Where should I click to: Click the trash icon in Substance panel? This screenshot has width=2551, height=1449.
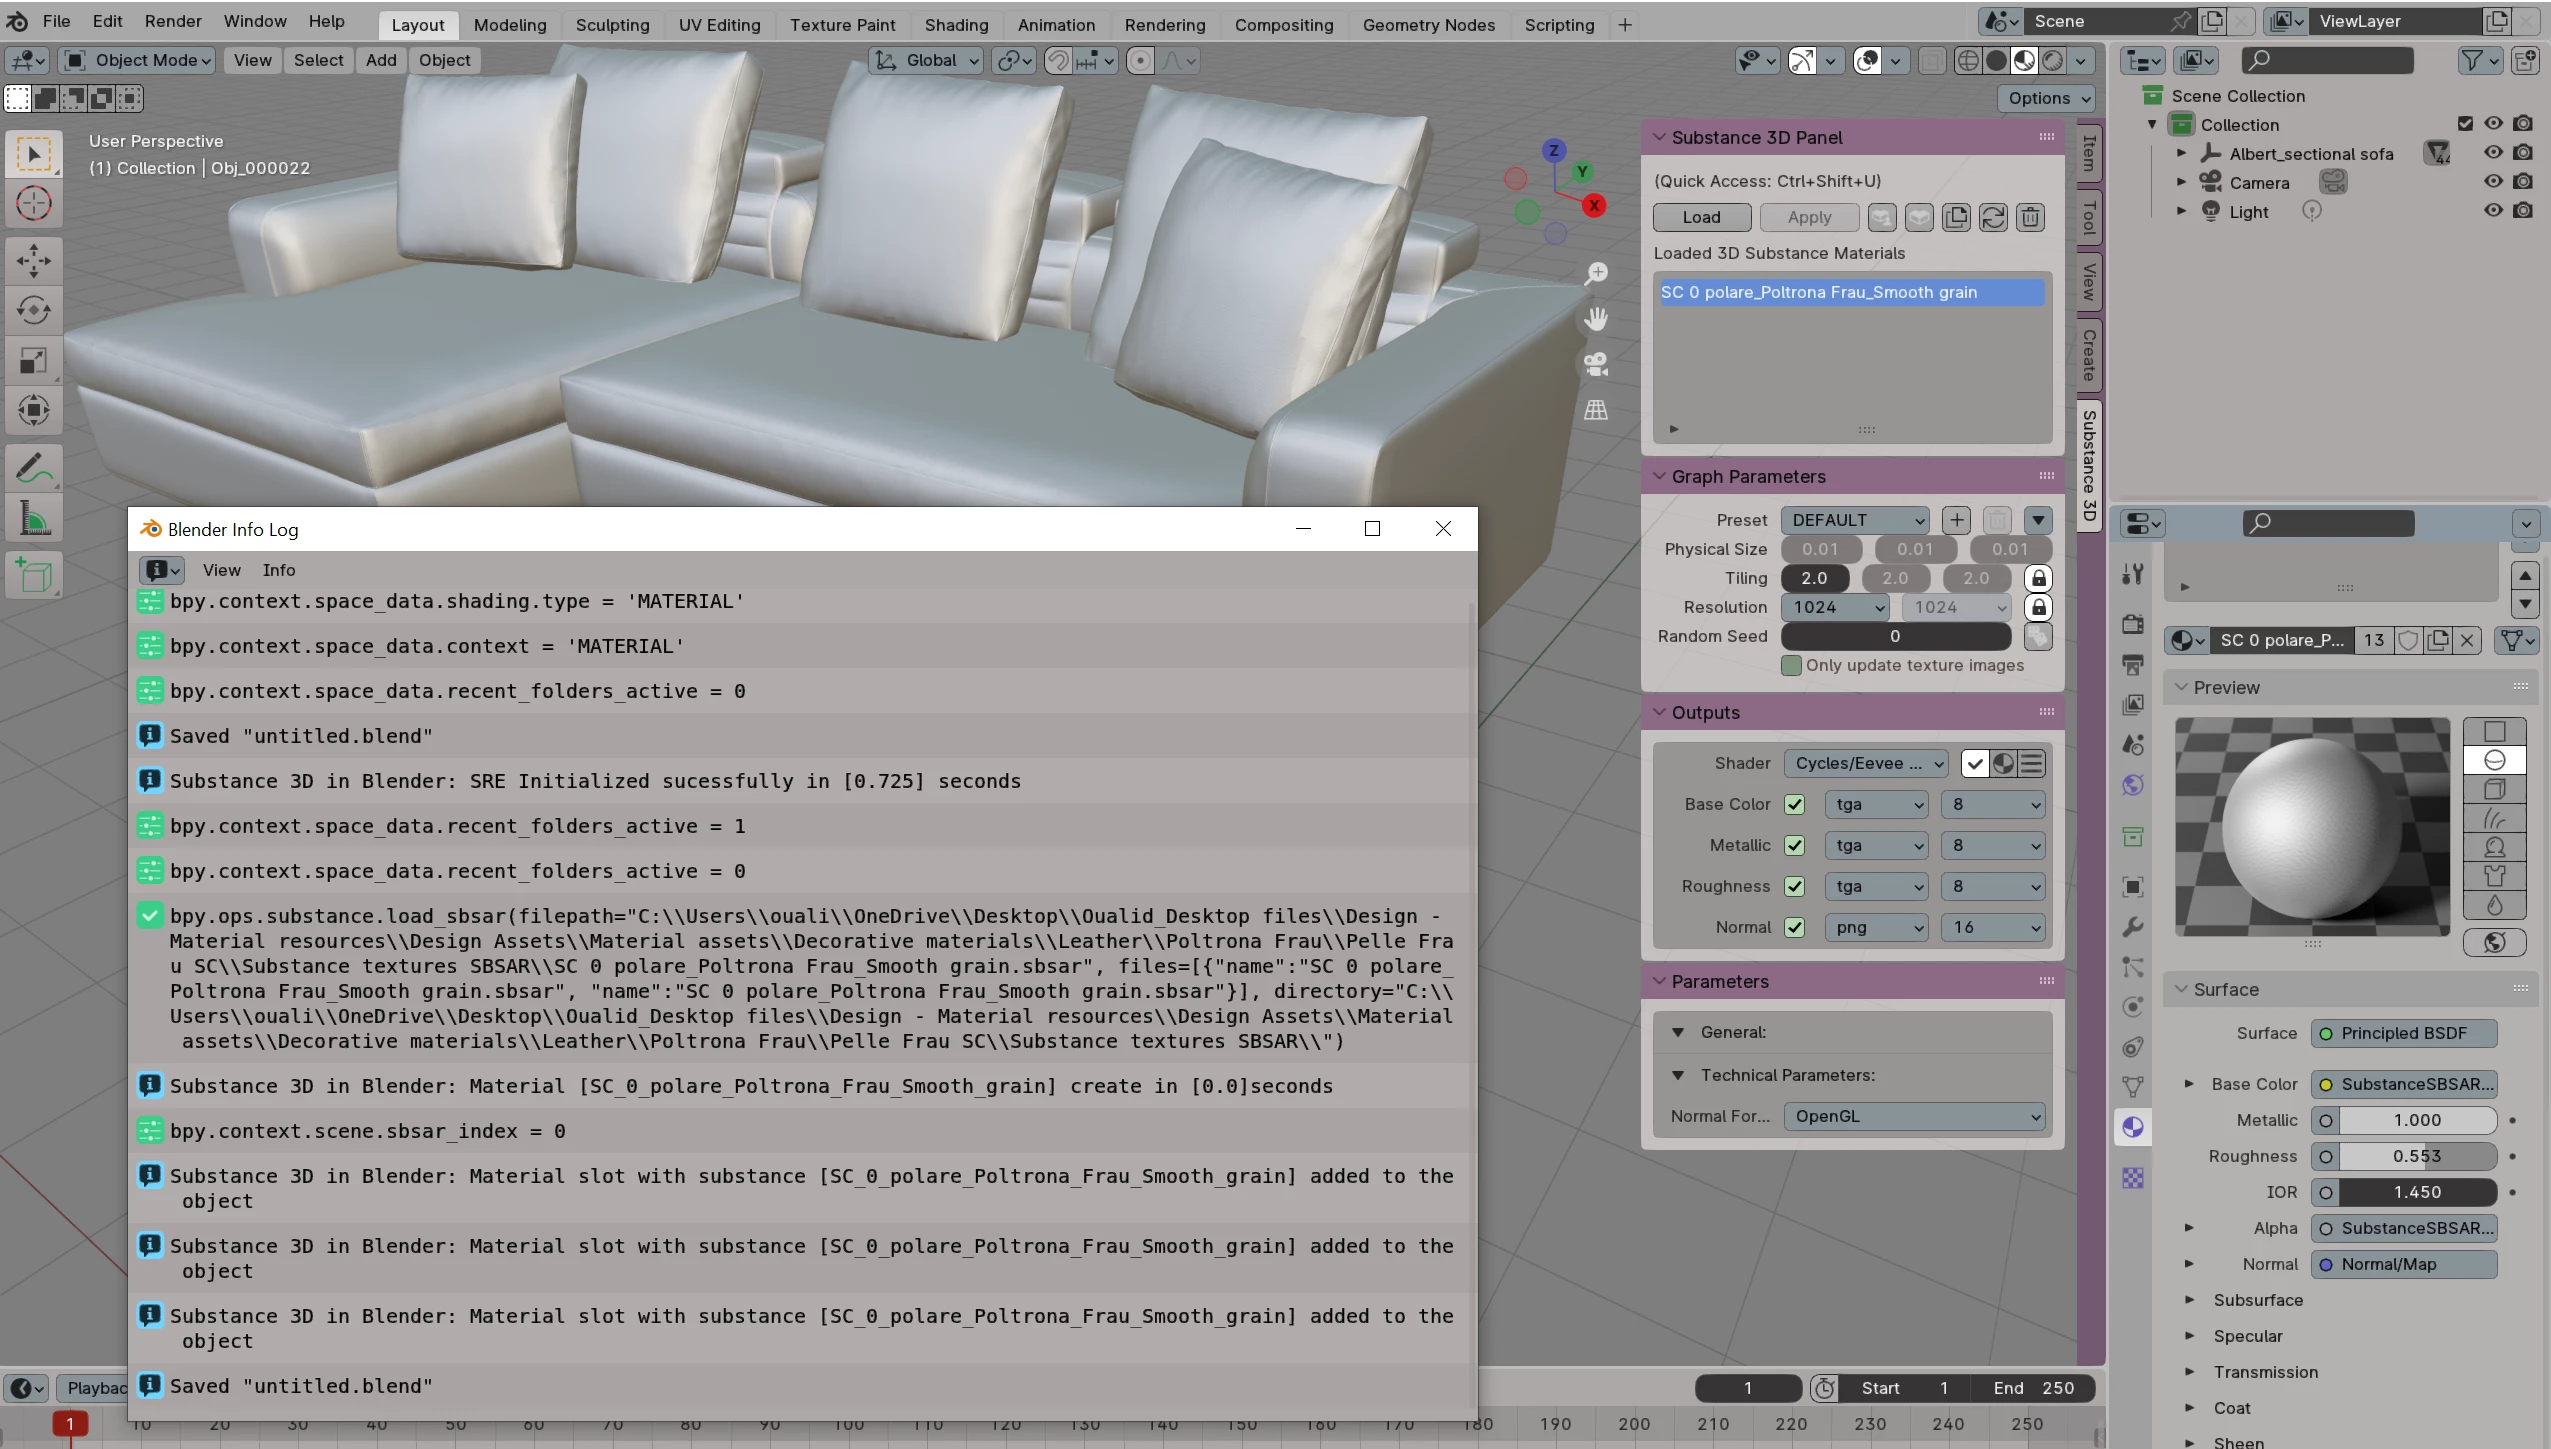click(x=2030, y=217)
